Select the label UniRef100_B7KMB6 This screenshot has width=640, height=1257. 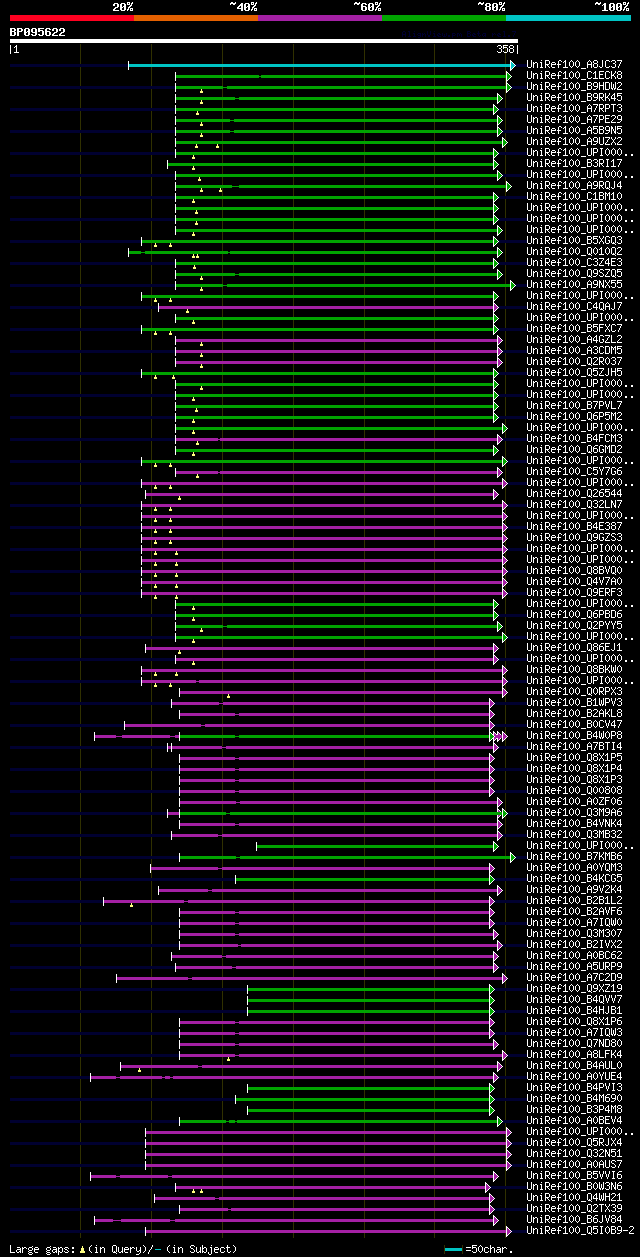point(574,856)
